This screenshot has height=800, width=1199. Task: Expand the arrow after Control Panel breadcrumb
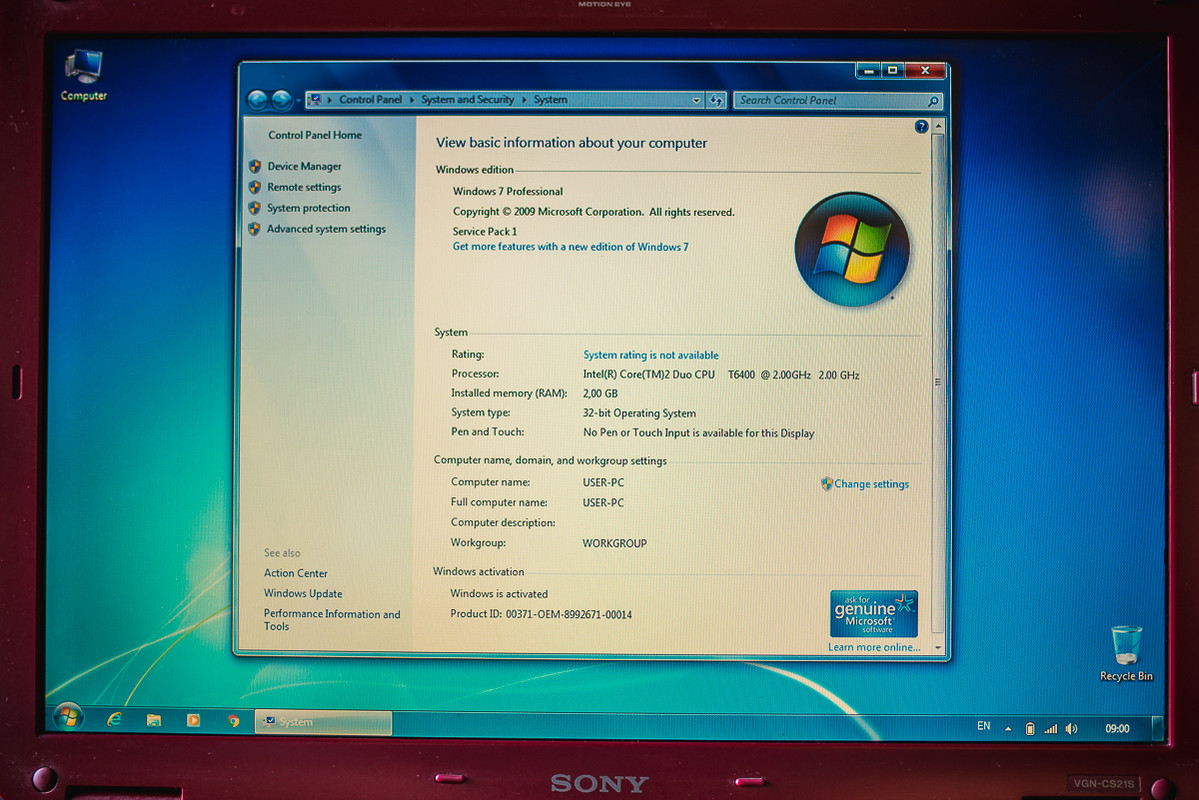411,100
